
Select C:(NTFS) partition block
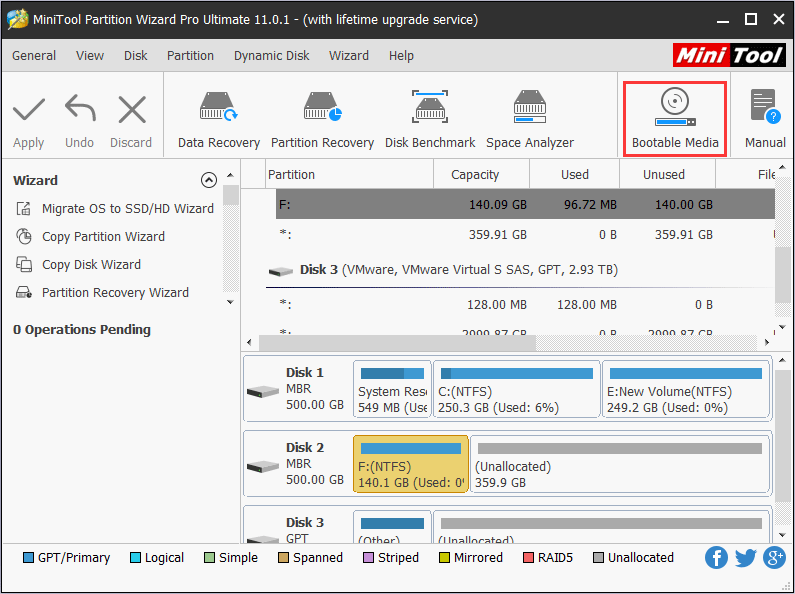point(517,389)
